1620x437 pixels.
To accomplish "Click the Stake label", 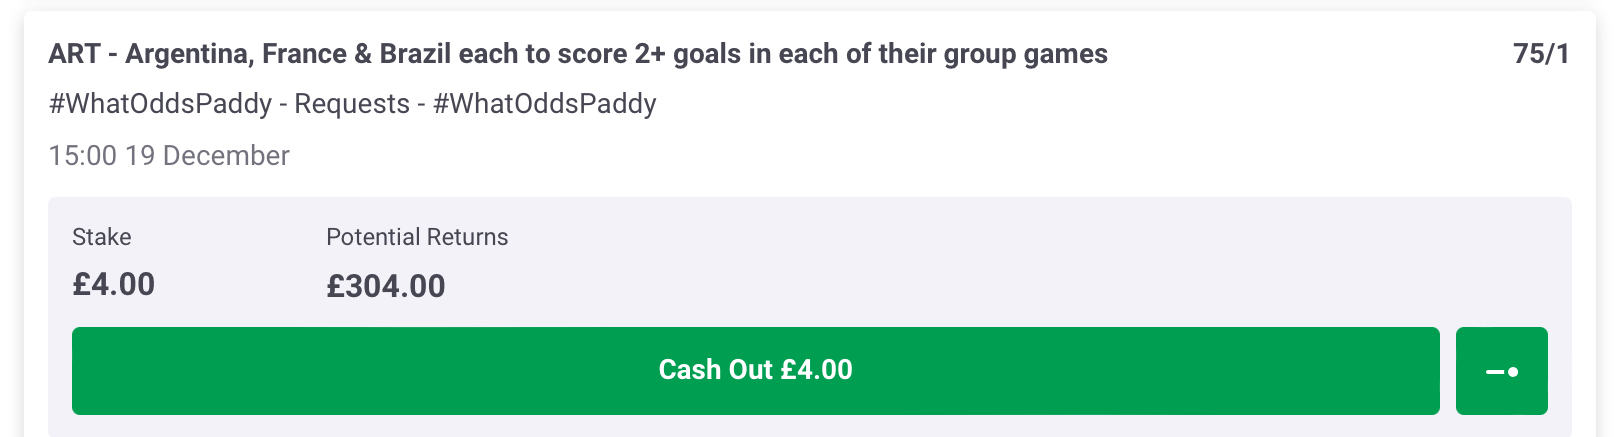I will pyautogui.click(x=102, y=237).
